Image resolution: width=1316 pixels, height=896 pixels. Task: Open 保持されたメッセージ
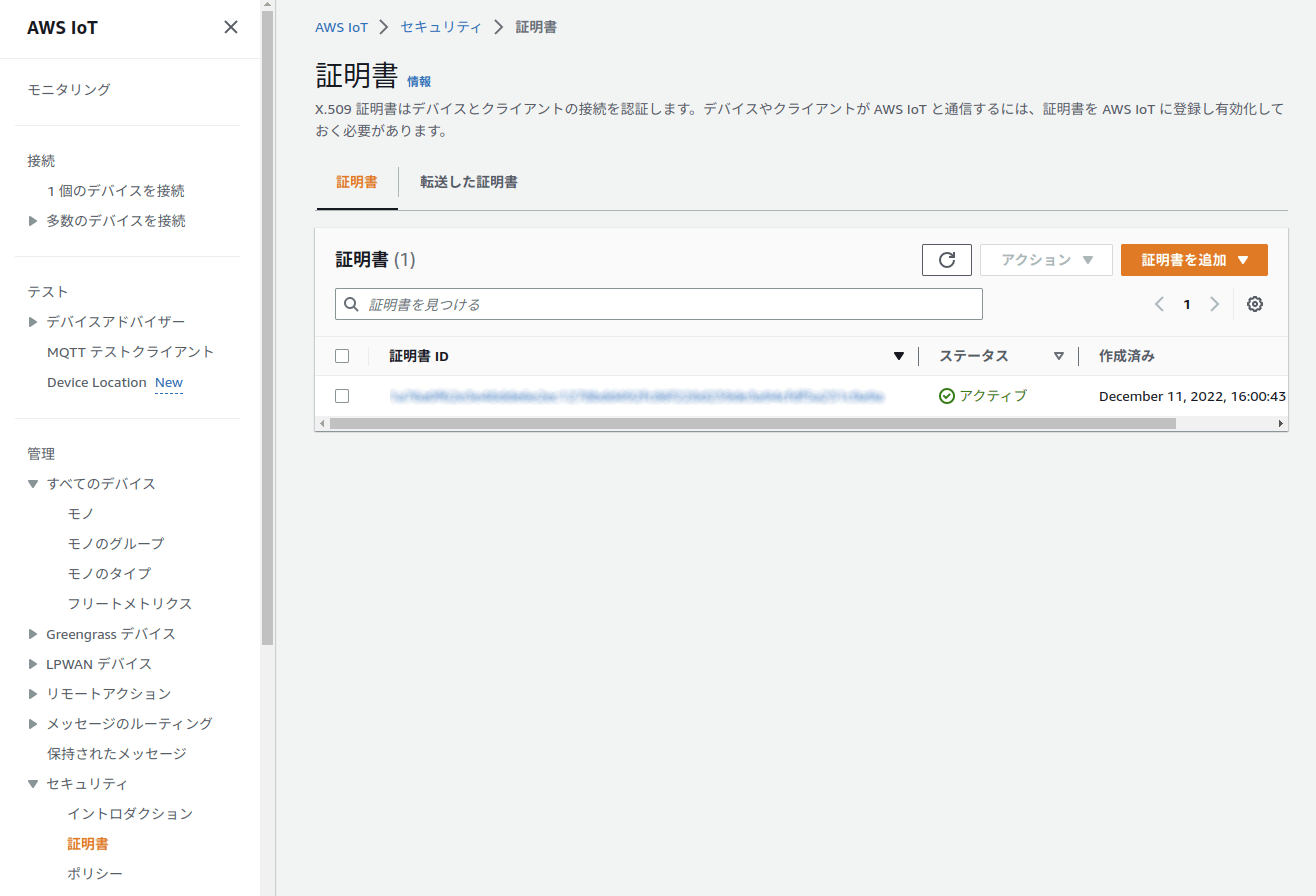pyautogui.click(x=117, y=754)
